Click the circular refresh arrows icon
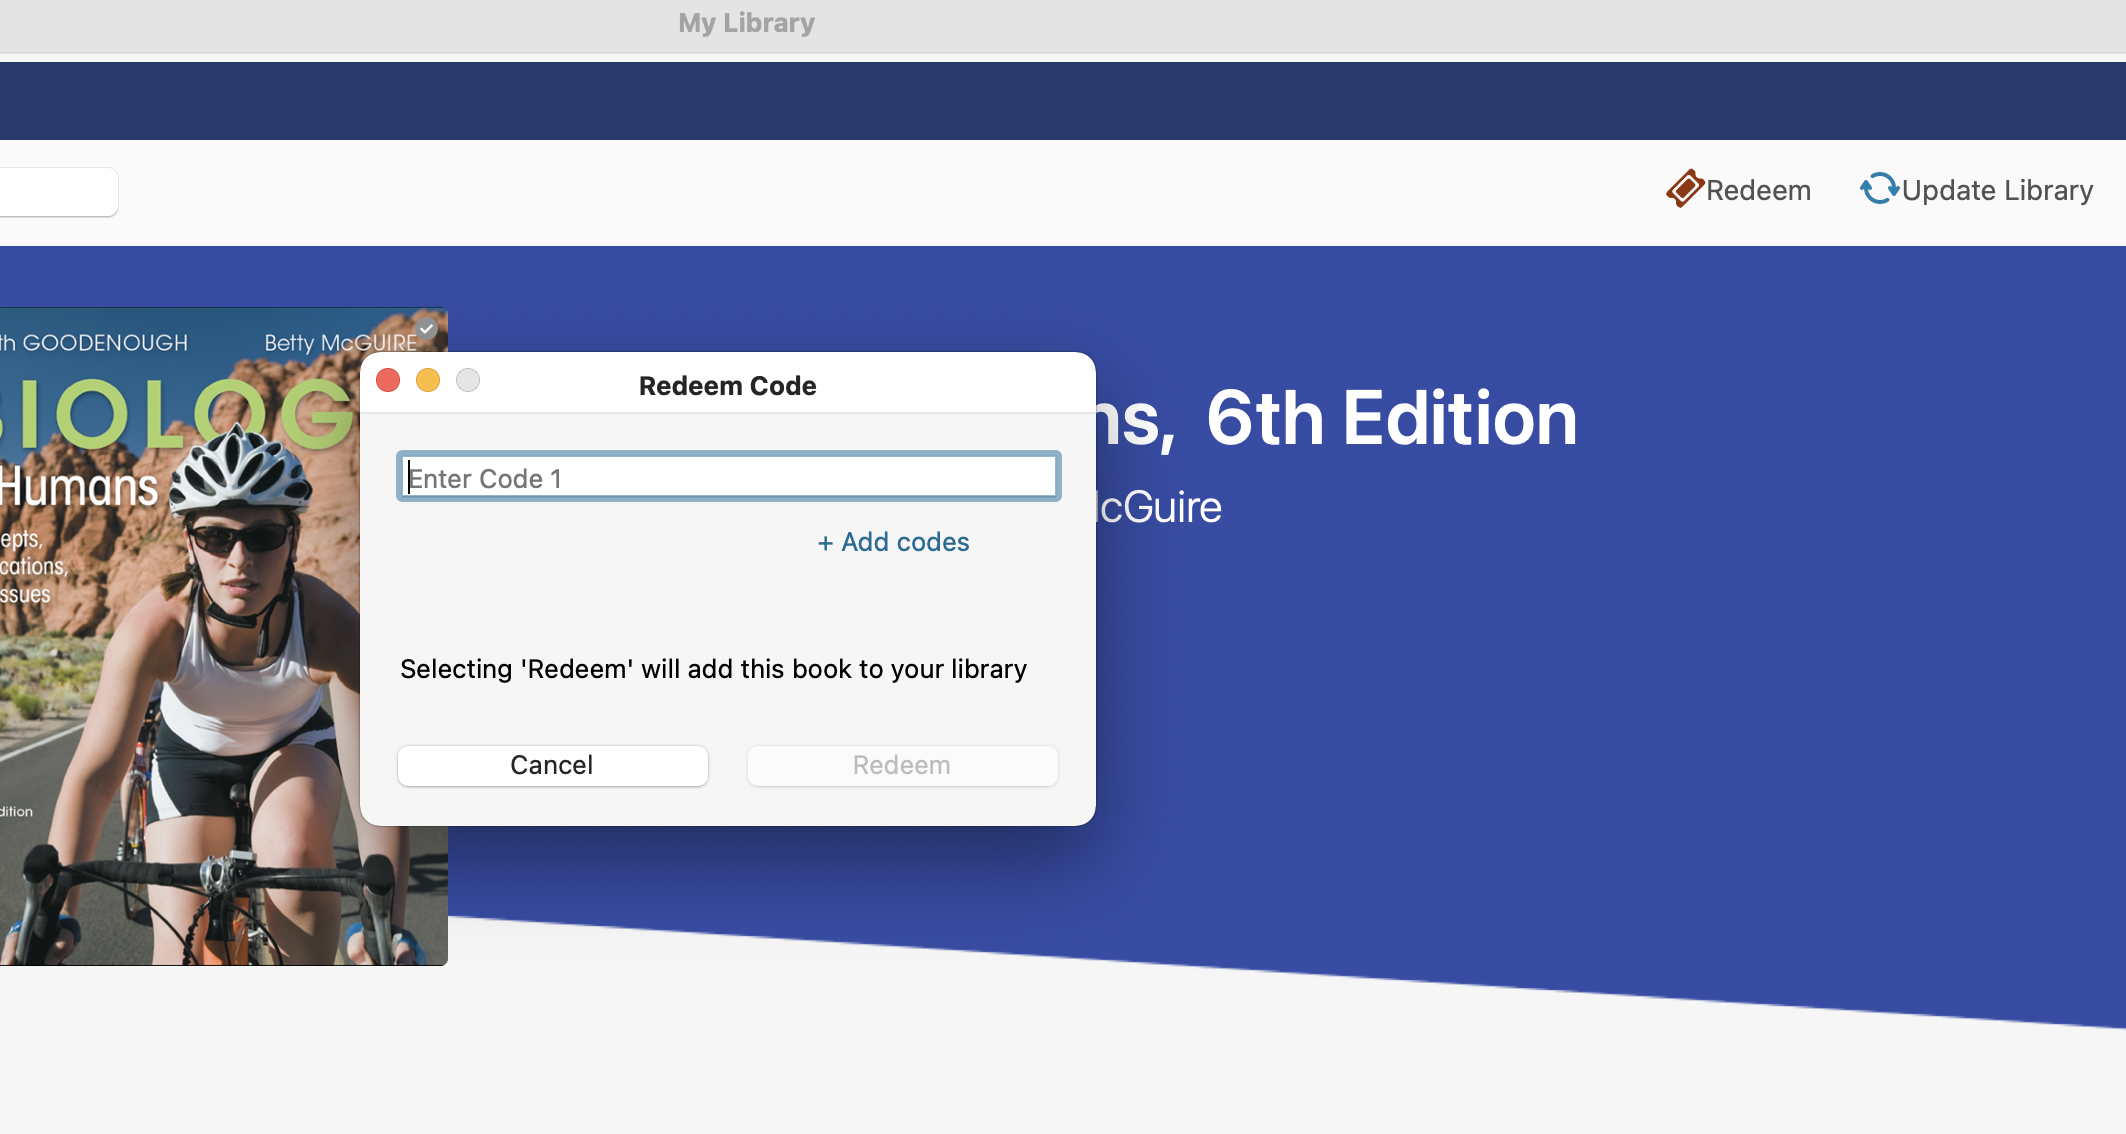This screenshot has width=2126, height=1134. coord(1879,189)
